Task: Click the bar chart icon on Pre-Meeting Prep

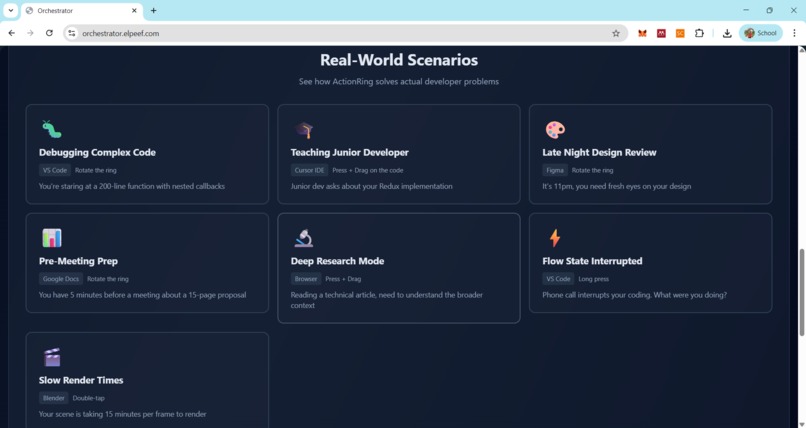Action: pyautogui.click(x=51, y=238)
